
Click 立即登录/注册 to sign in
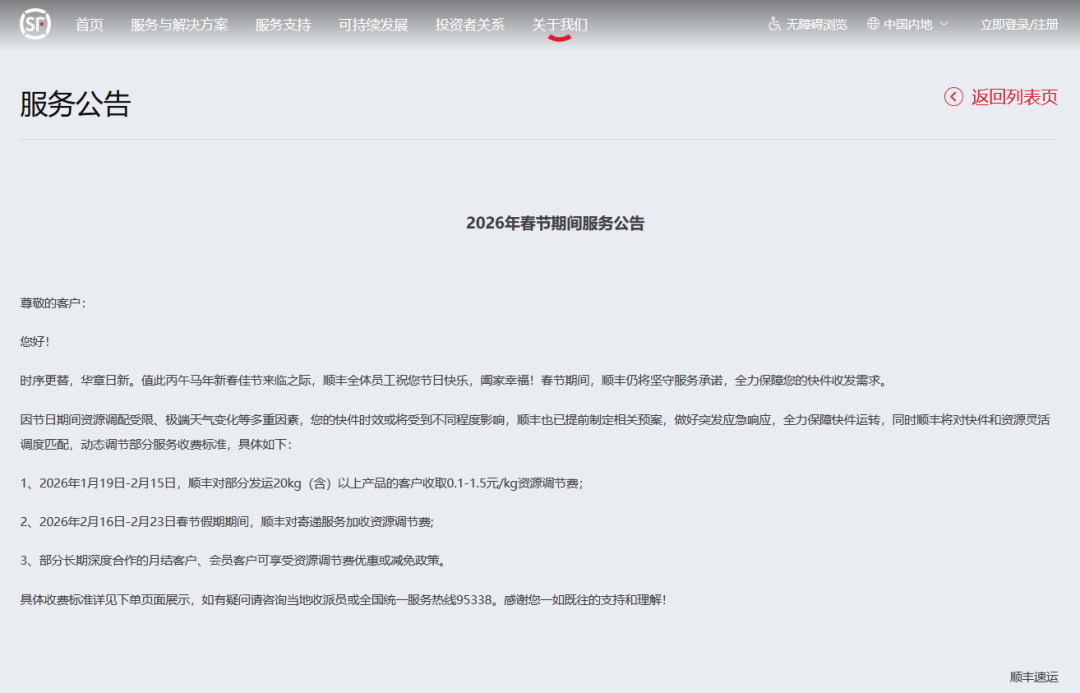click(x=1019, y=24)
